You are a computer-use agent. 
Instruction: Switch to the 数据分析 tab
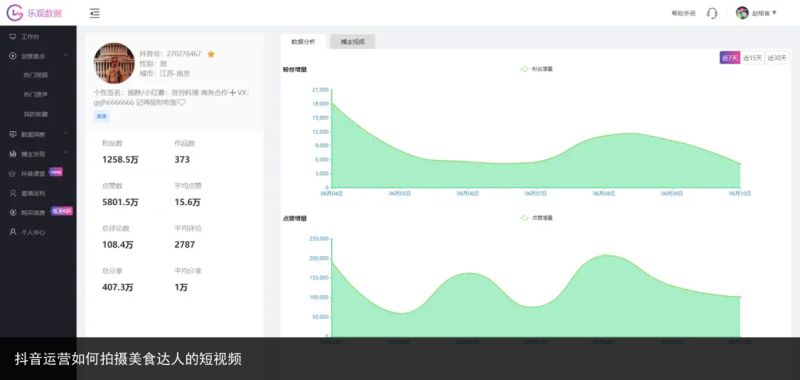(303, 42)
